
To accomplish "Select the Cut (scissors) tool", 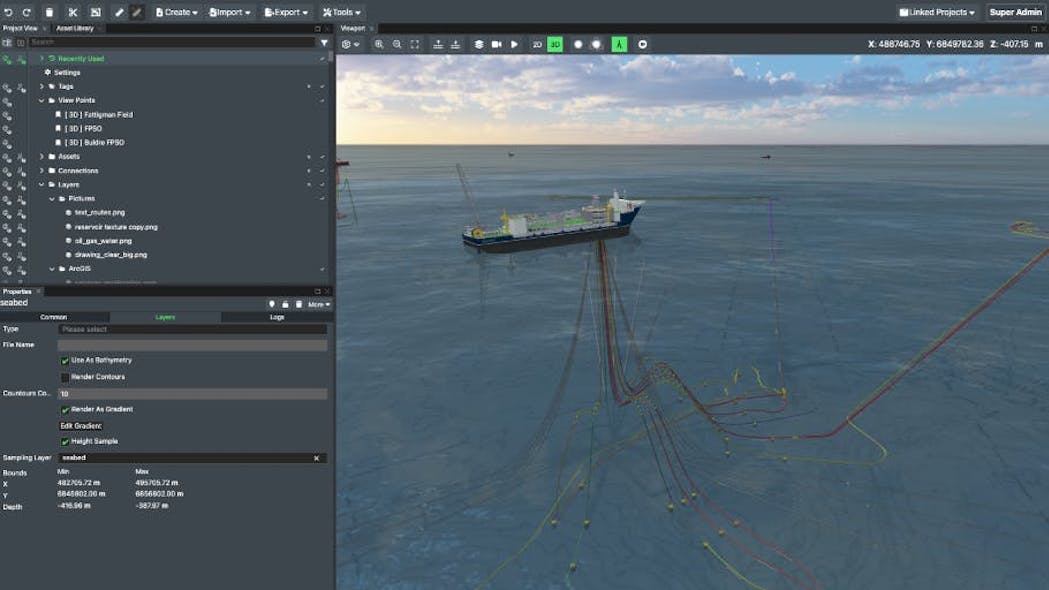I will tap(72, 12).
